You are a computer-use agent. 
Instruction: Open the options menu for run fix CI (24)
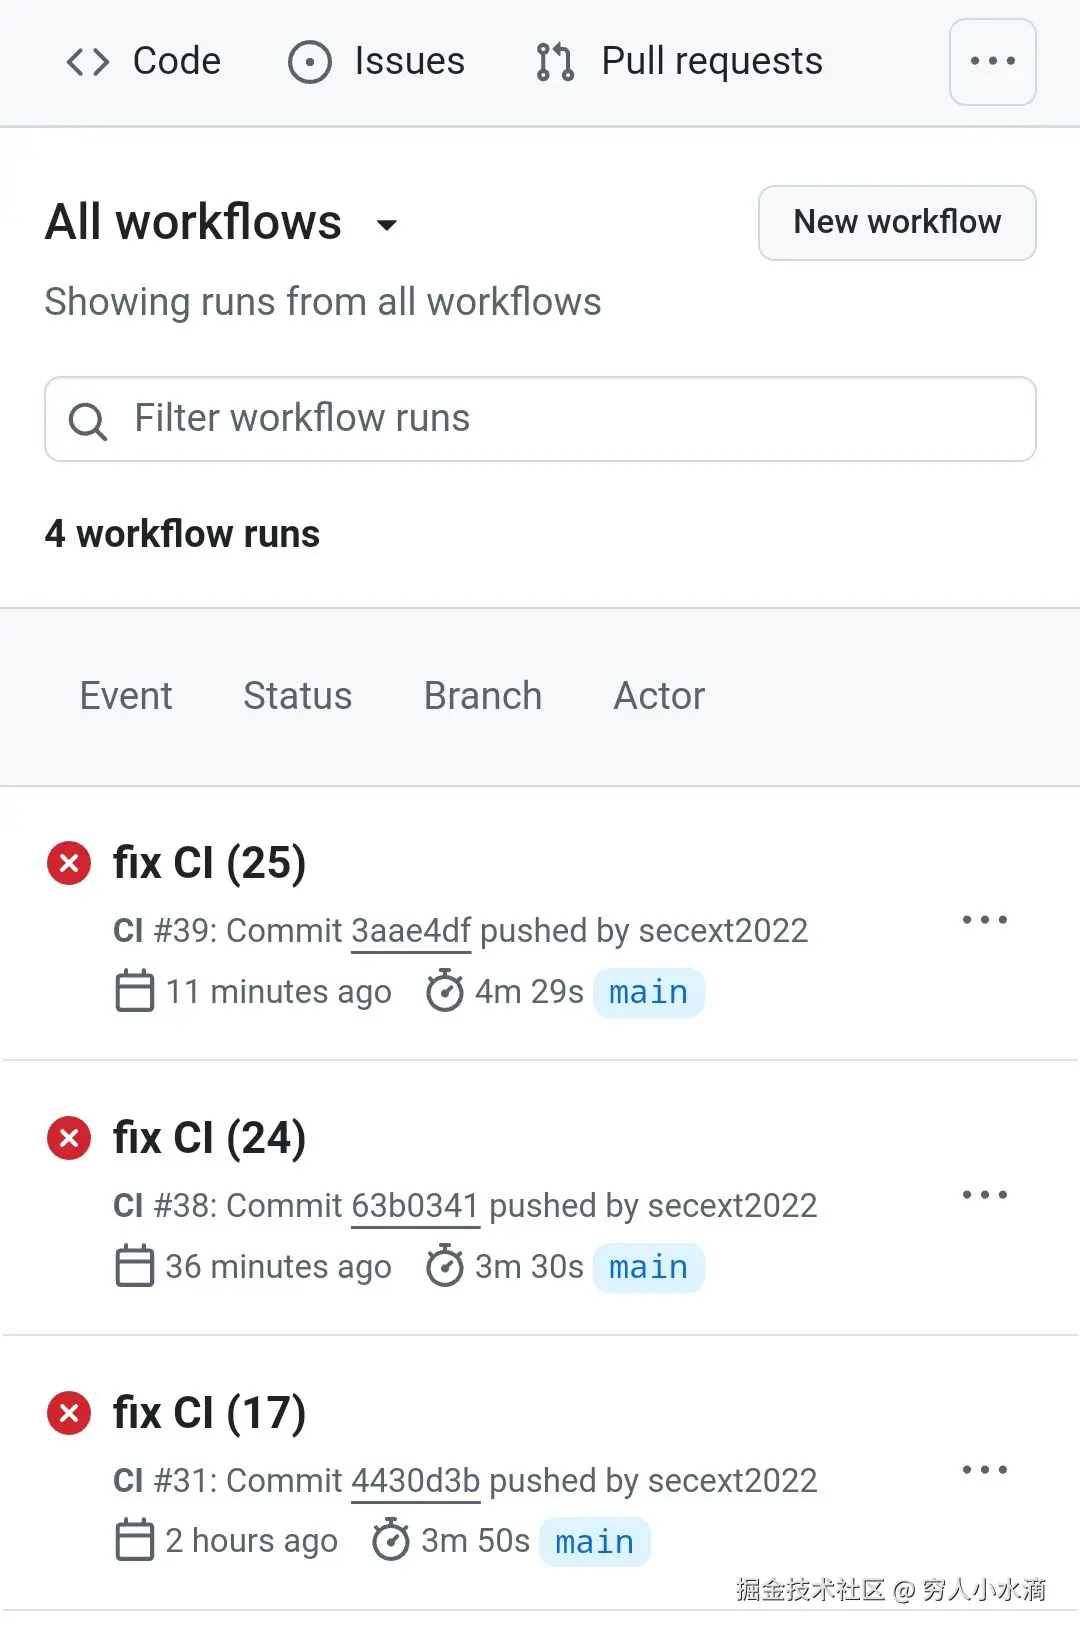[984, 1195]
